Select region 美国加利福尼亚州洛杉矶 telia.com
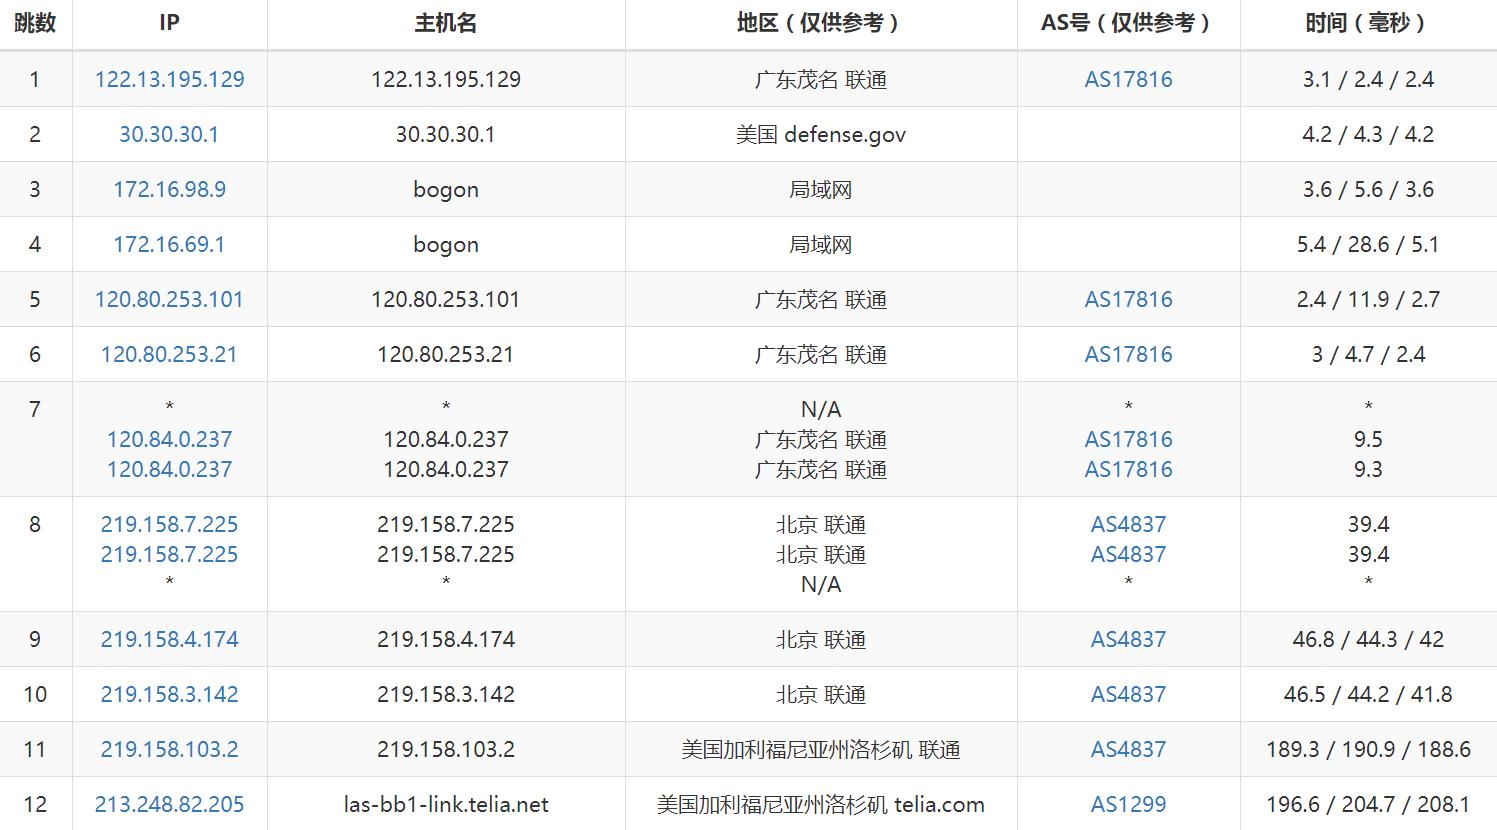 pyautogui.click(x=820, y=805)
